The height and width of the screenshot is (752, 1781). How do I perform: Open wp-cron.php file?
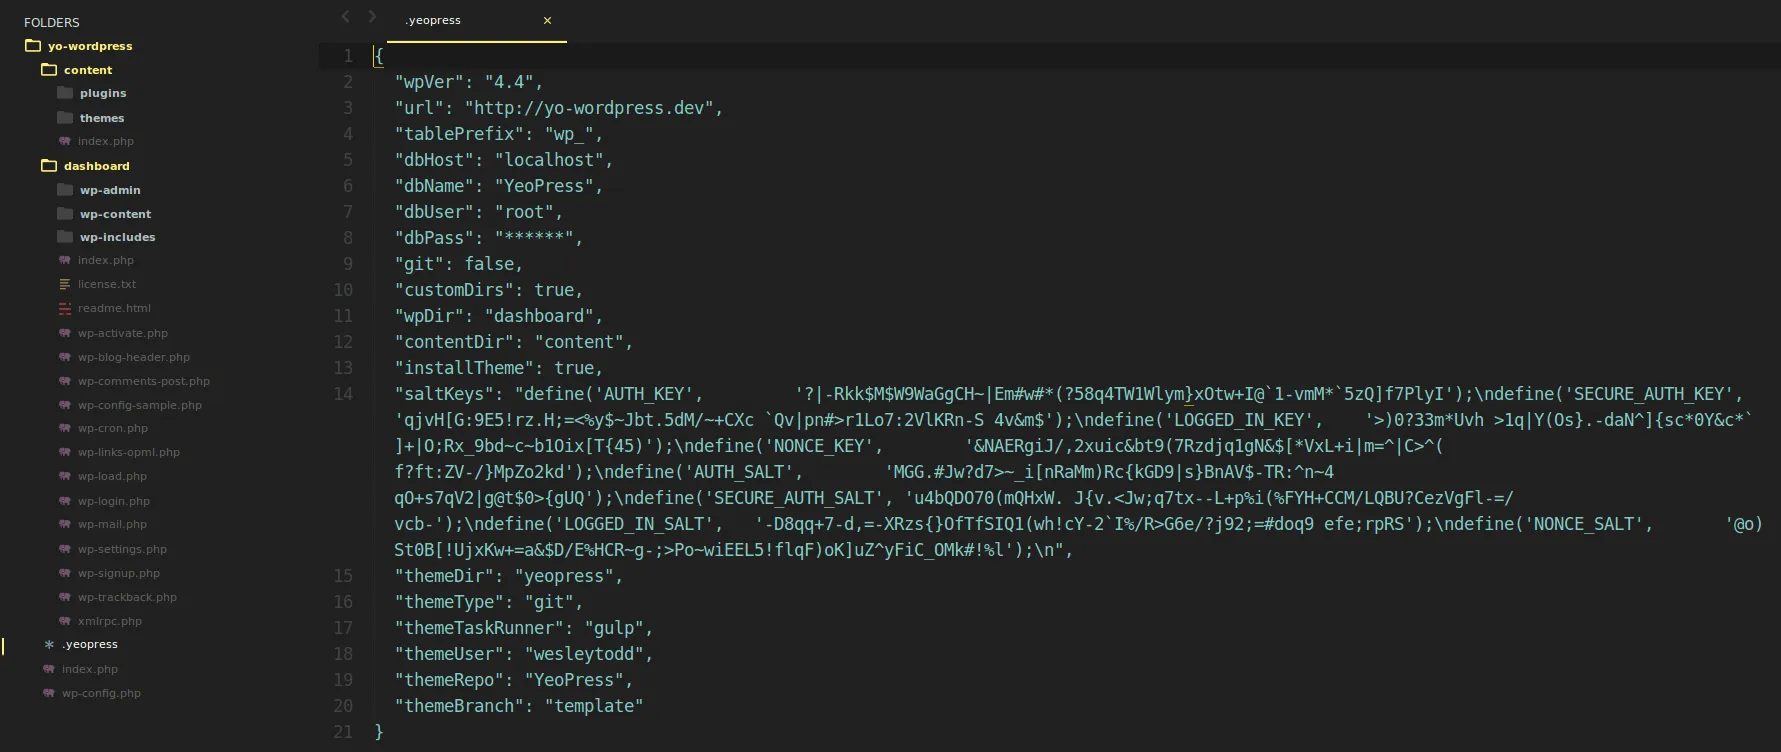[113, 428]
